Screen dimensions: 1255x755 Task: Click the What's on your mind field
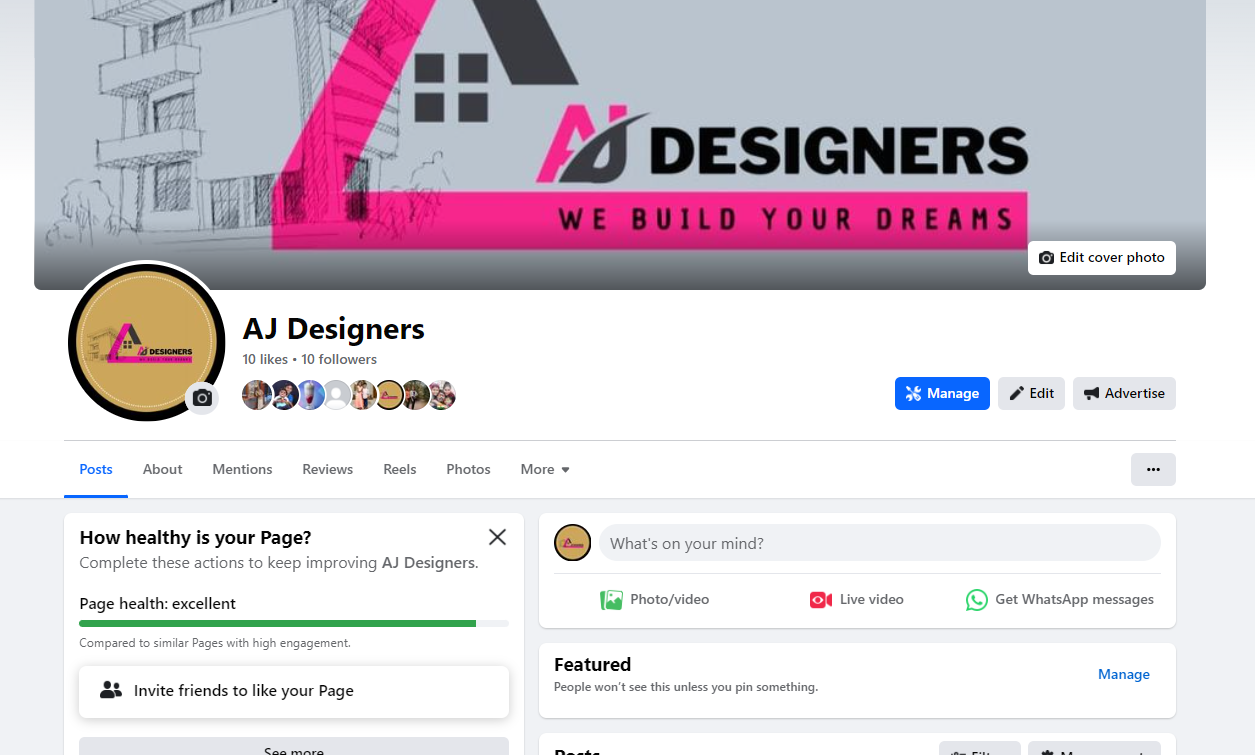(880, 544)
